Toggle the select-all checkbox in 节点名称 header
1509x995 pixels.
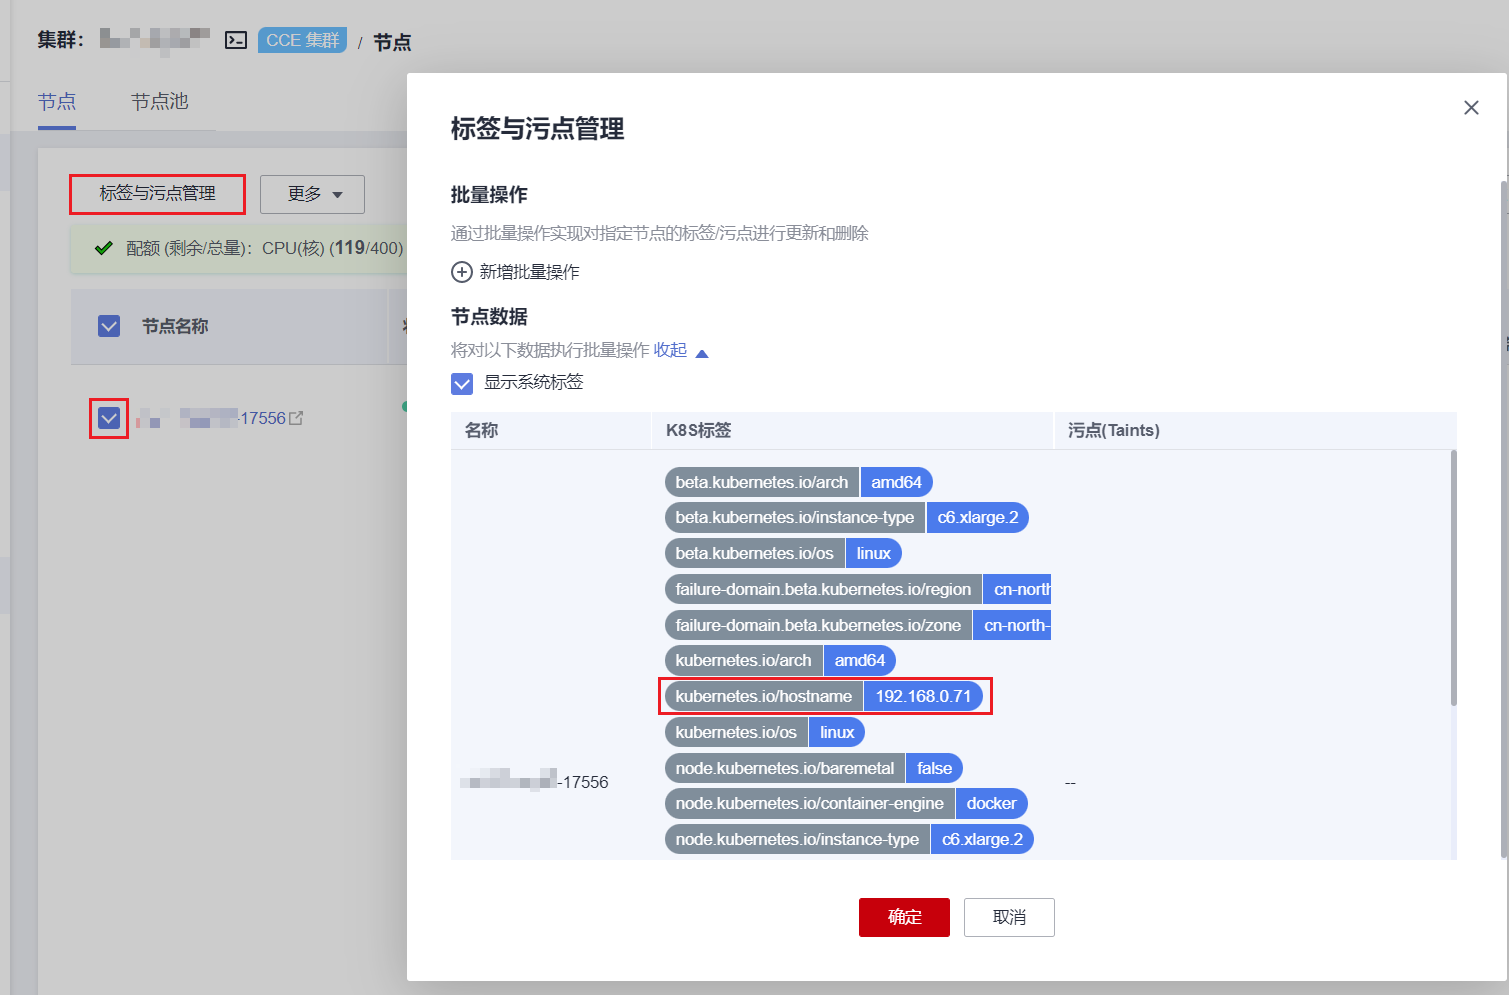click(109, 326)
